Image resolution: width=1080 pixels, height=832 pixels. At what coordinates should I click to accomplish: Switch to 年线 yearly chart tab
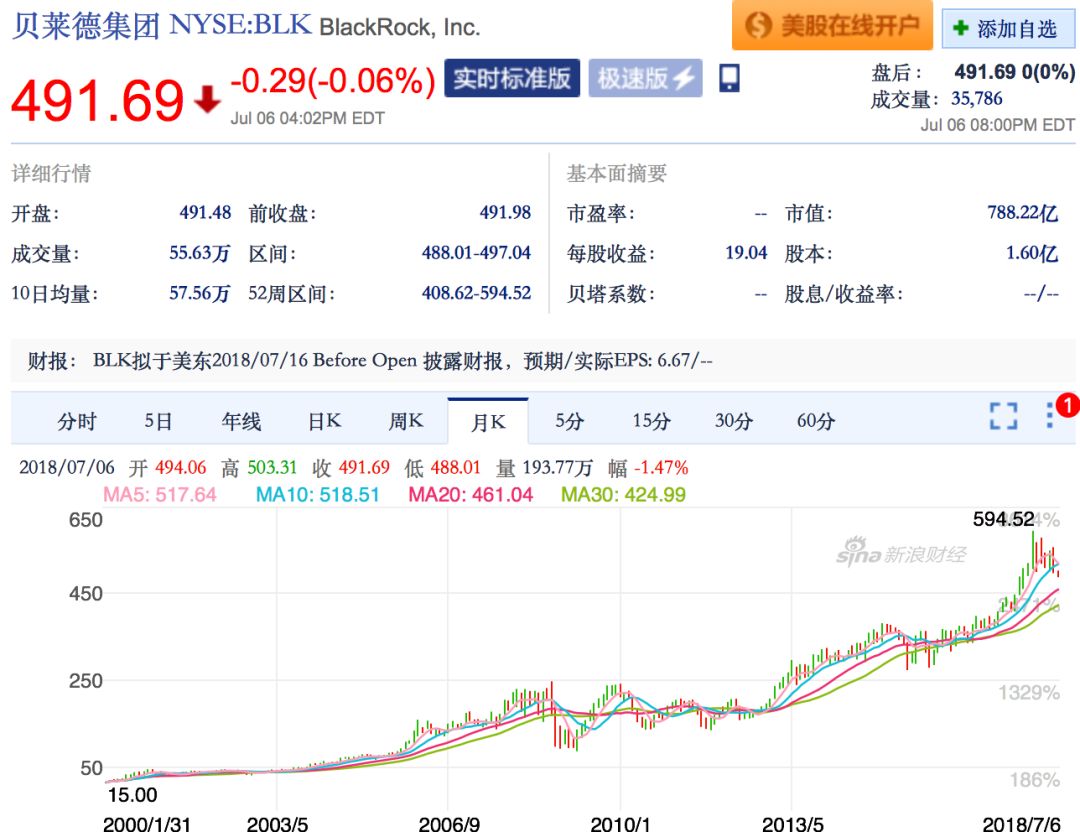(241, 421)
